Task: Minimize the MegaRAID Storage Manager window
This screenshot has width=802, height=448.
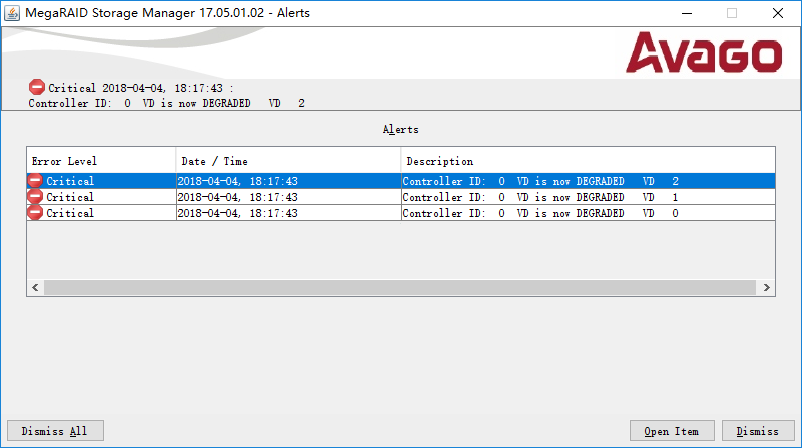Action: [685, 13]
